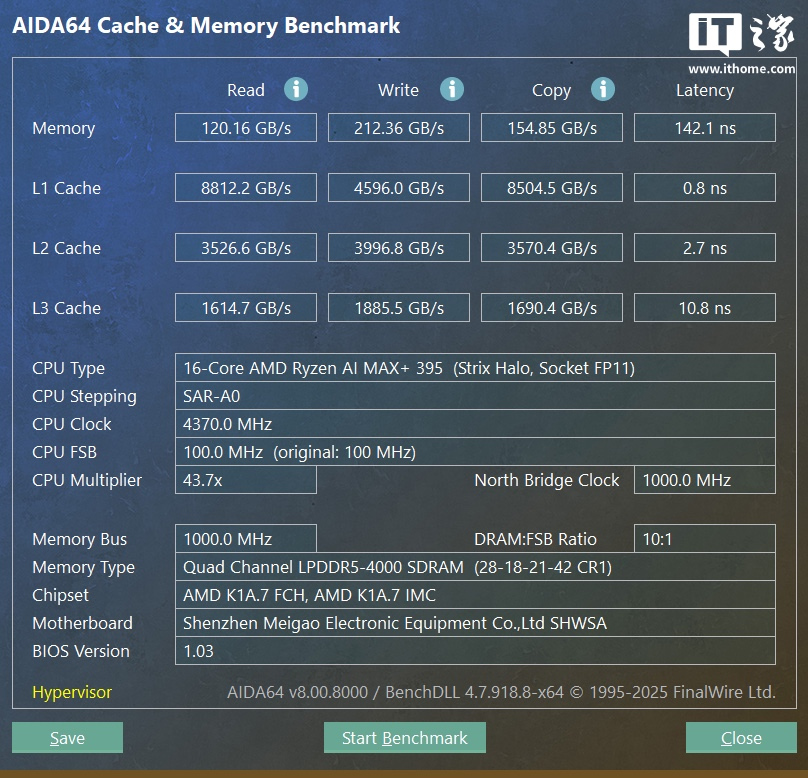The height and width of the screenshot is (778, 808).
Task: Select Memory Latency value 142.1 ns
Action: (705, 128)
